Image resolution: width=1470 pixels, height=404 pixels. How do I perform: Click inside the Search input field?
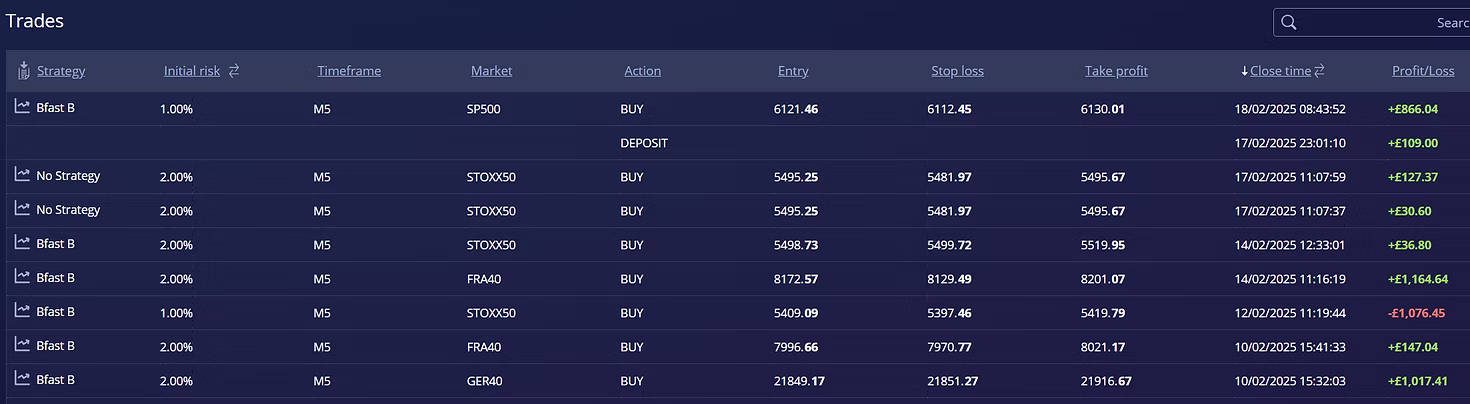1380,23
